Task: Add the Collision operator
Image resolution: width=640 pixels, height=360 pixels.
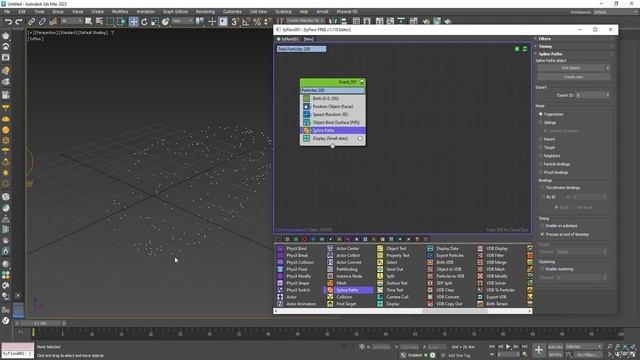Action: (x=344, y=297)
